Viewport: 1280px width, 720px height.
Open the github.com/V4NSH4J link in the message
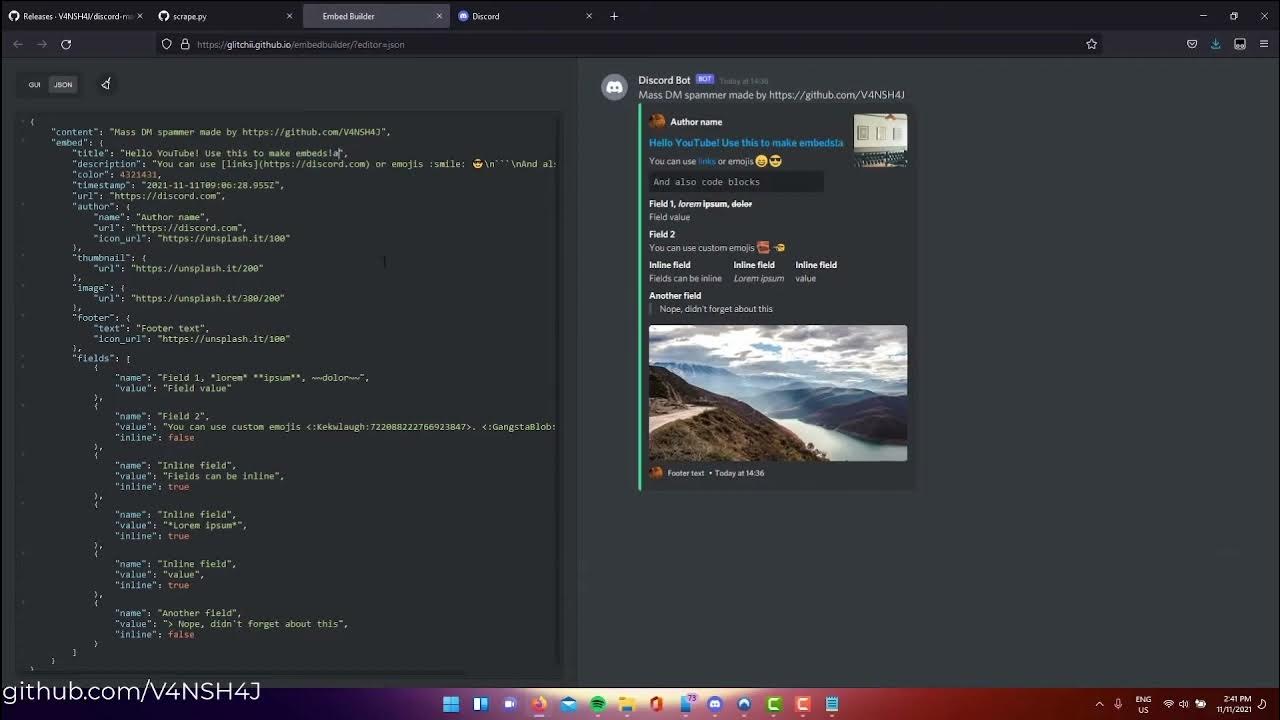click(x=837, y=95)
